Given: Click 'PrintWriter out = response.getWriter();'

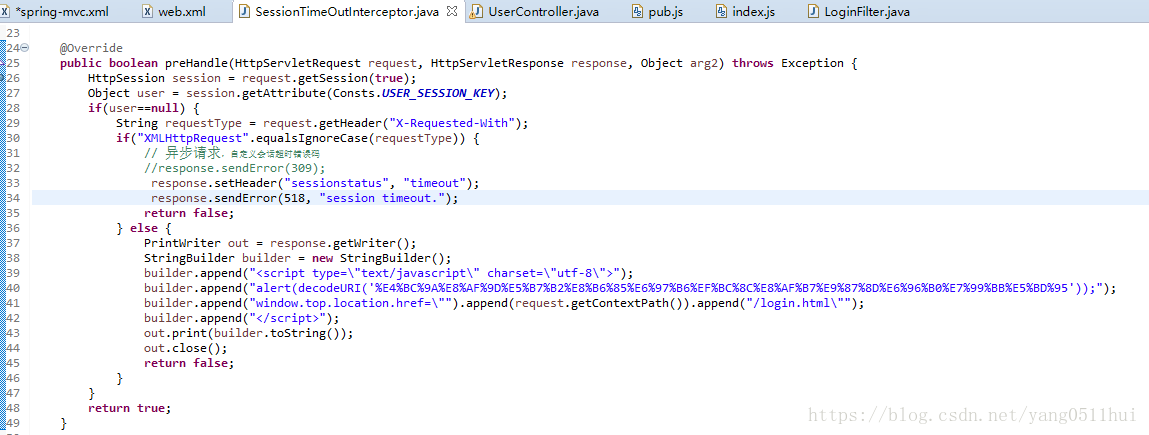Looking at the screenshot, I should coord(280,243).
